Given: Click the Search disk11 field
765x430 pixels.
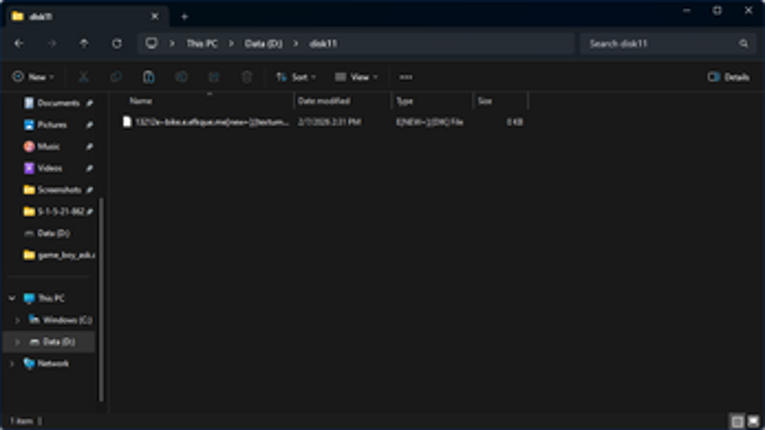Looking at the screenshot, I should tap(660, 44).
